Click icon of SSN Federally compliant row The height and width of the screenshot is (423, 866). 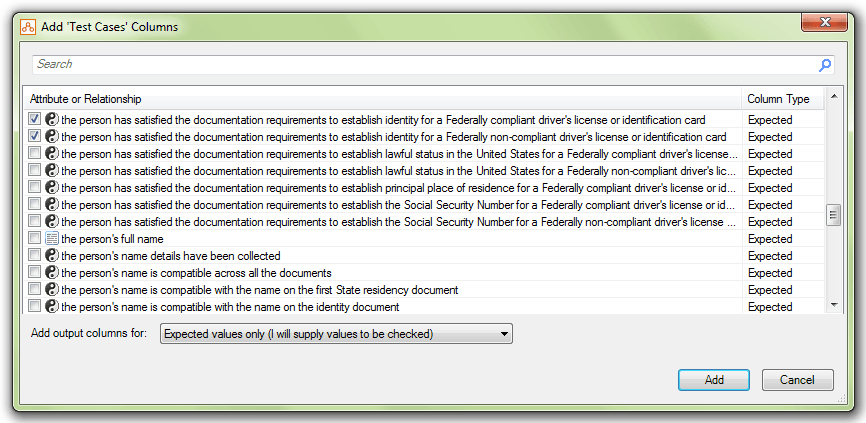click(x=52, y=205)
